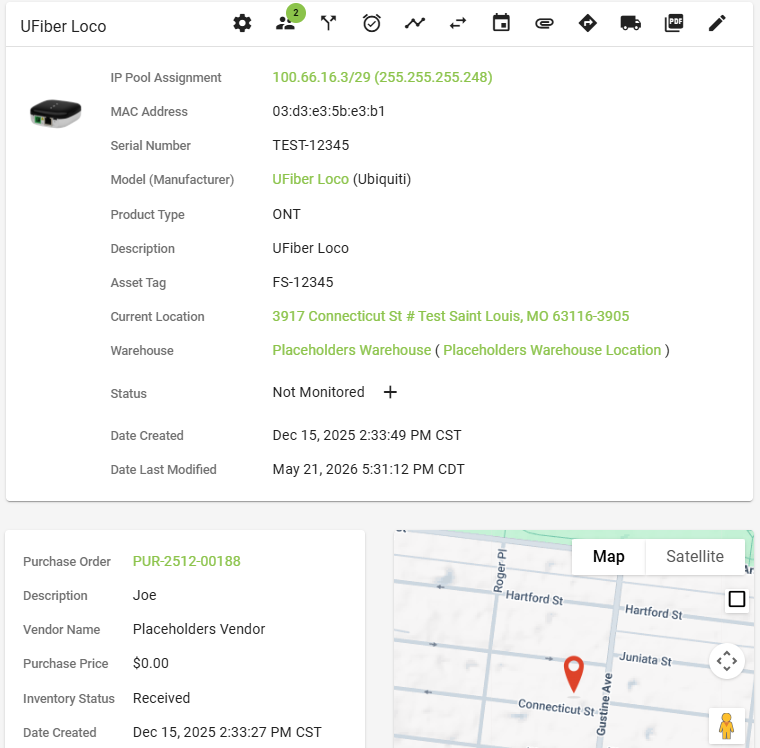
Task: Switch to Map view tab
Action: tap(608, 557)
